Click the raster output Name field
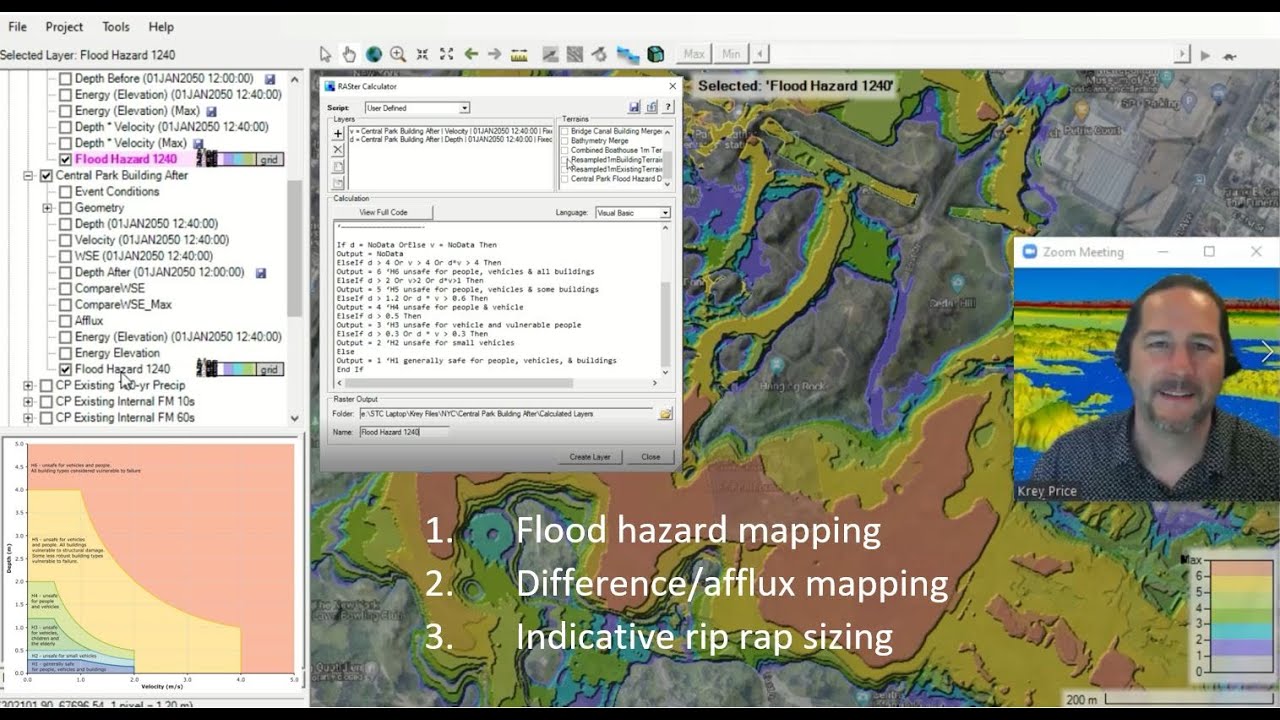Viewport: 1280px width, 720px height. pos(402,432)
